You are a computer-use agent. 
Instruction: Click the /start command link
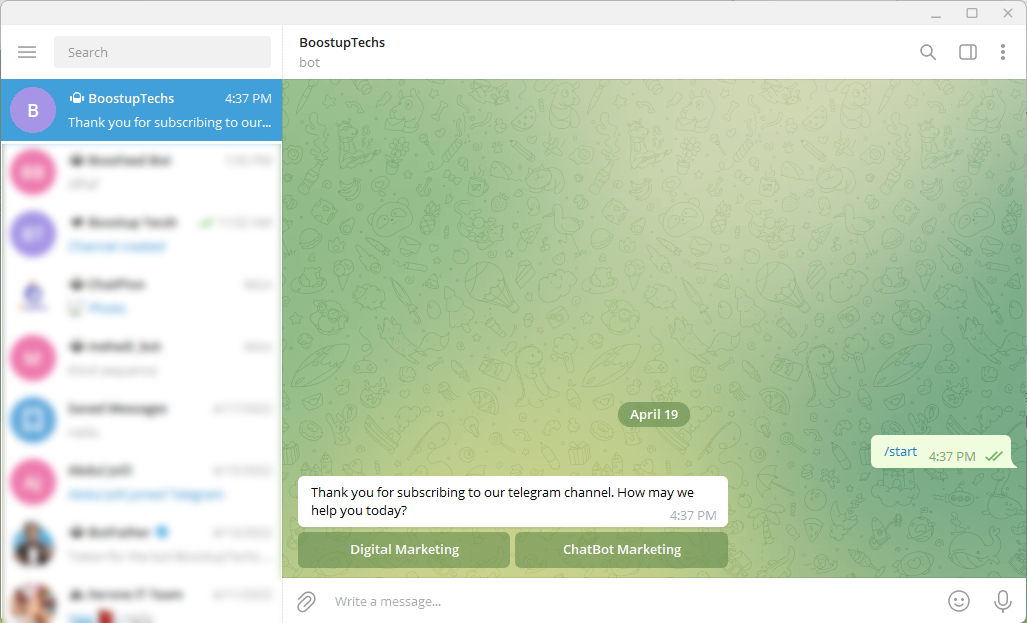coord(901,451)
